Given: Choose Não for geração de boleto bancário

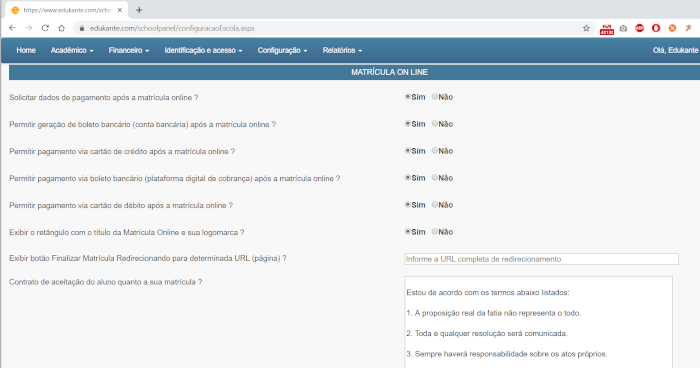Looking at the screenshot, I should click(434, 123).
